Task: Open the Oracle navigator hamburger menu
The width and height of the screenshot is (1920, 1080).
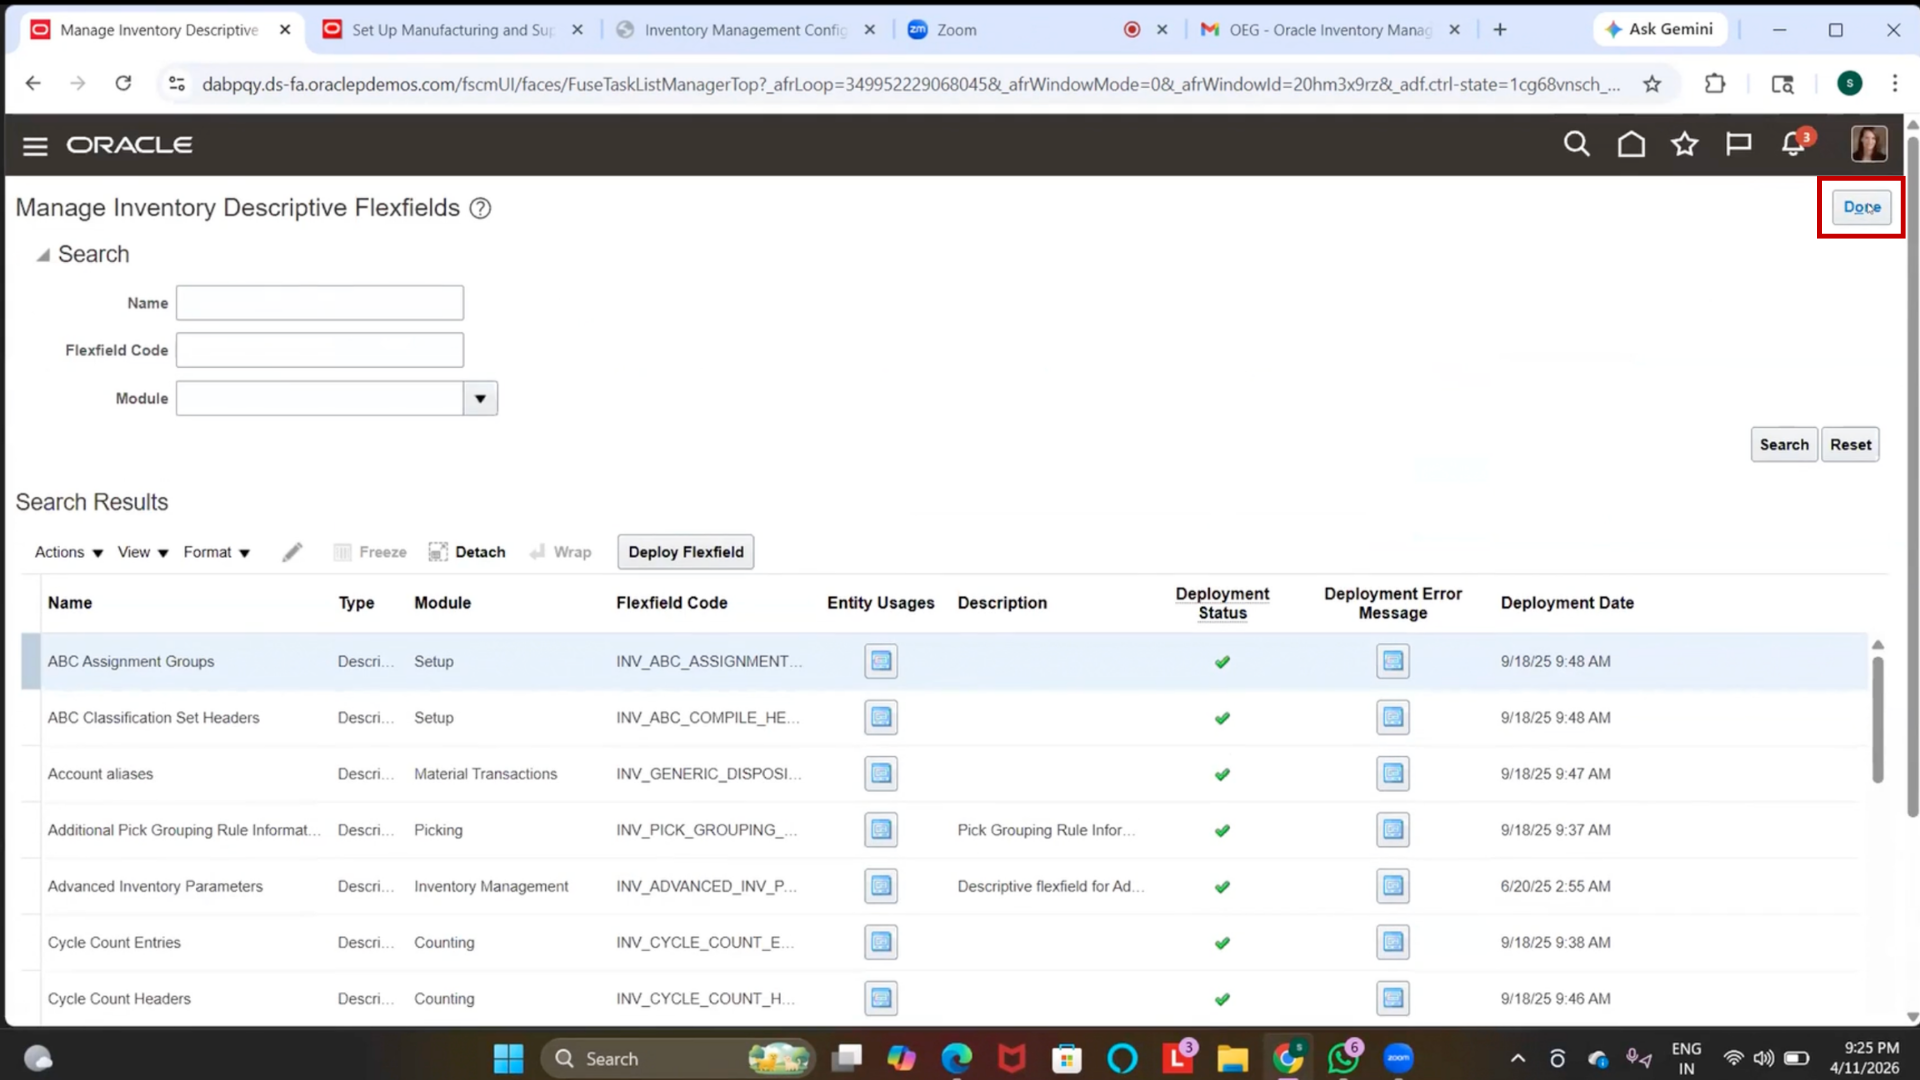Action: point(35,146)
